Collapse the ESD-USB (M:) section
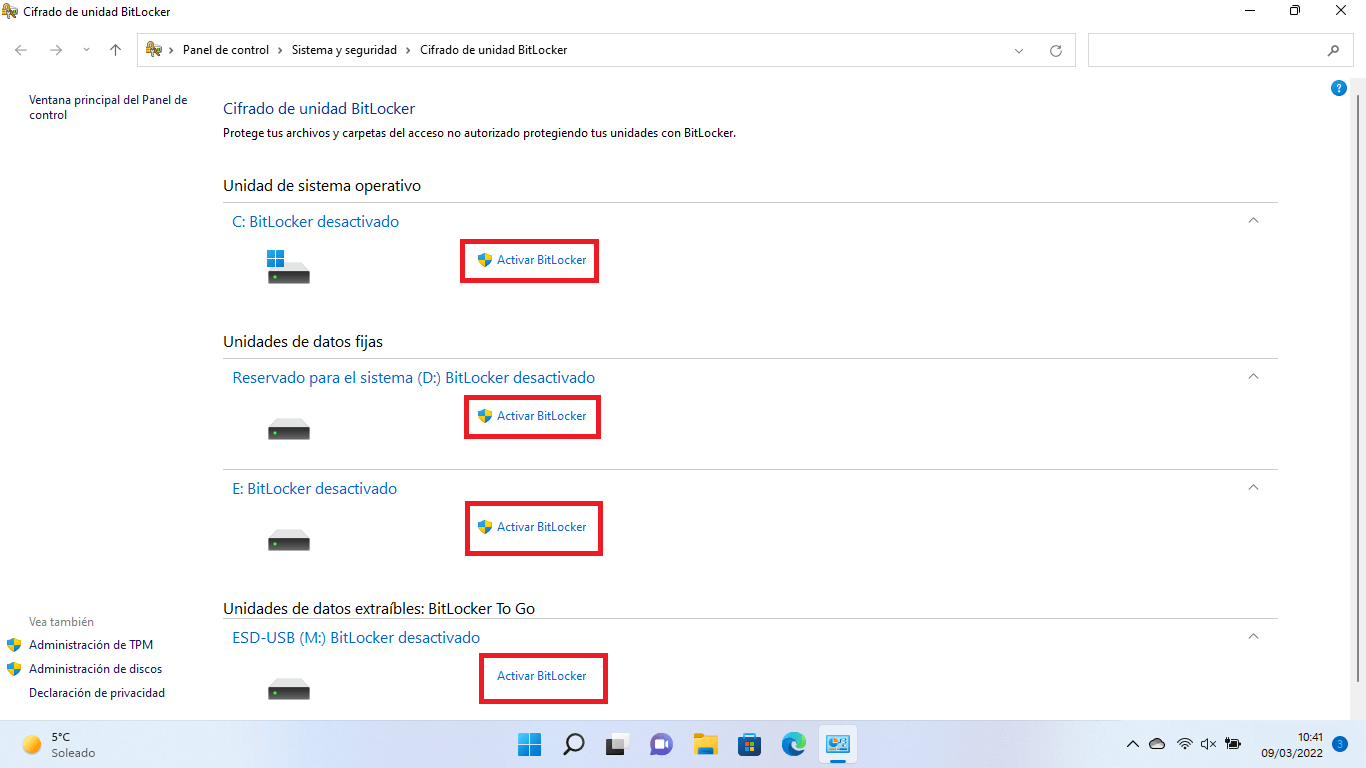This screenshot has height=768, width=1366. click(1253, 636)
